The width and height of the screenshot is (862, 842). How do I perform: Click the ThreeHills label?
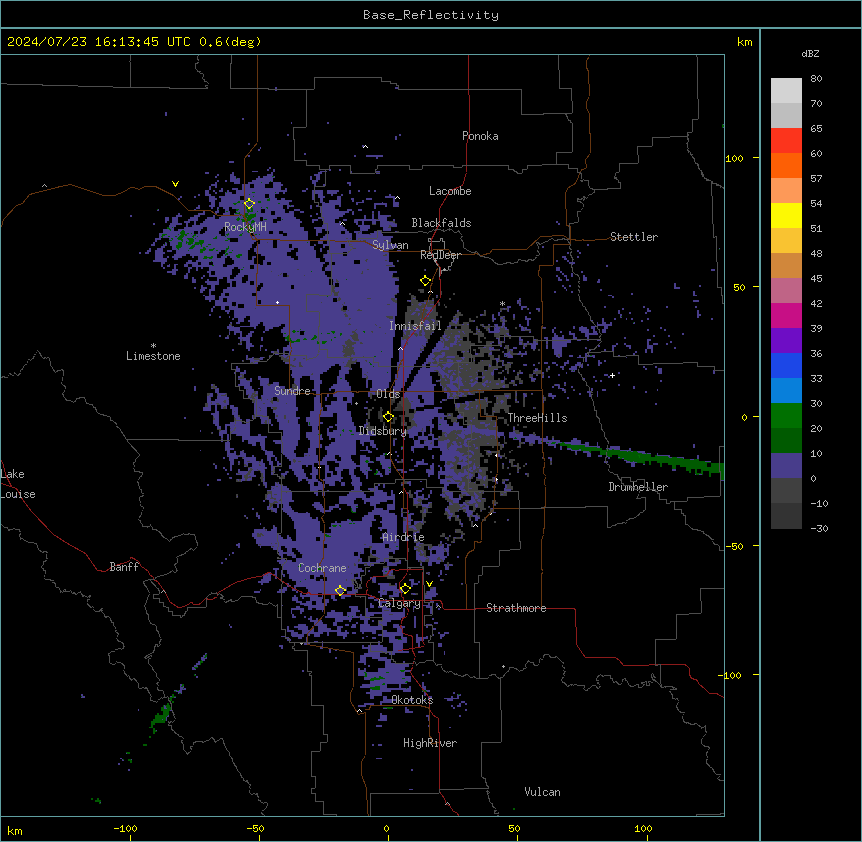point(537,418)
